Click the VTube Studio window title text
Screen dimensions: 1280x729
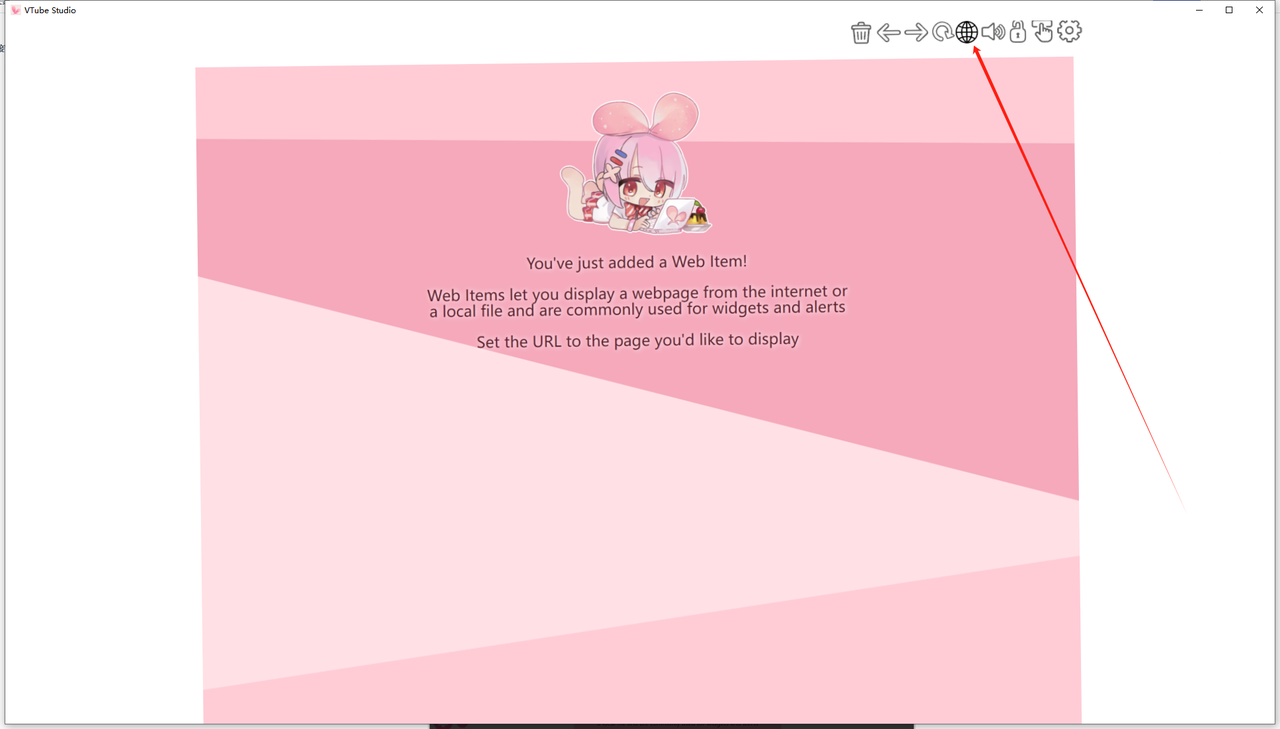[50, 10]
